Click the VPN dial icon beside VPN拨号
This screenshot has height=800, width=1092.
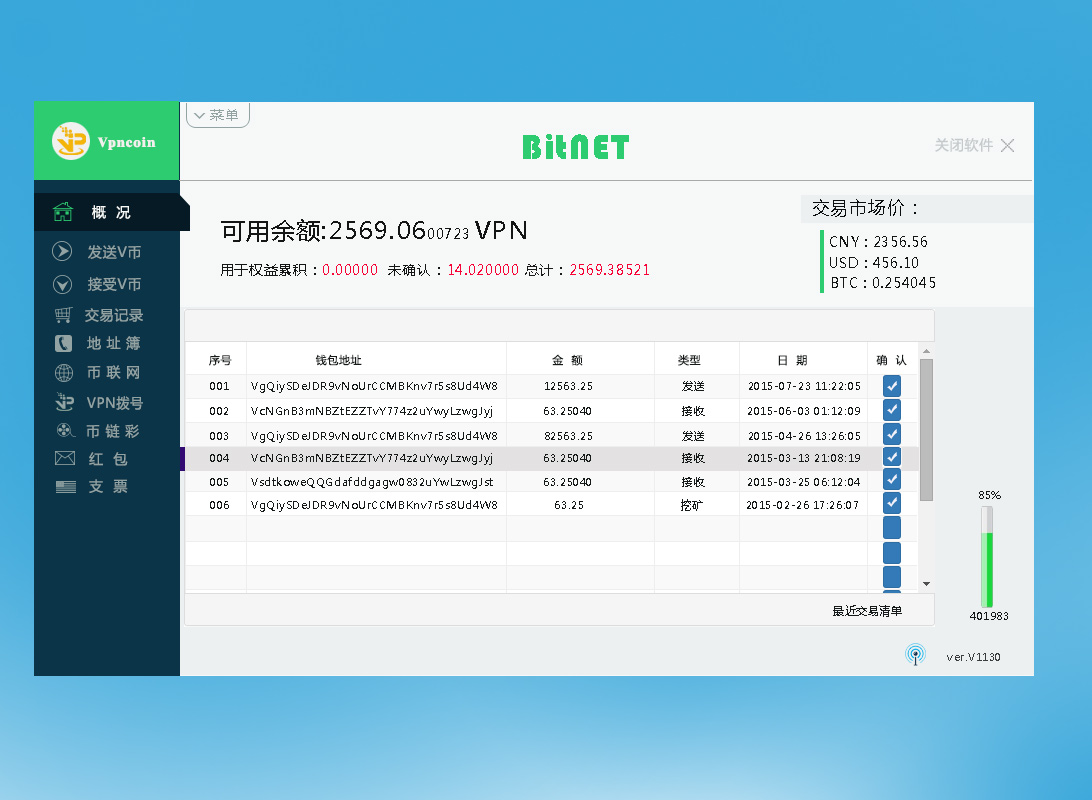(64, 402)
